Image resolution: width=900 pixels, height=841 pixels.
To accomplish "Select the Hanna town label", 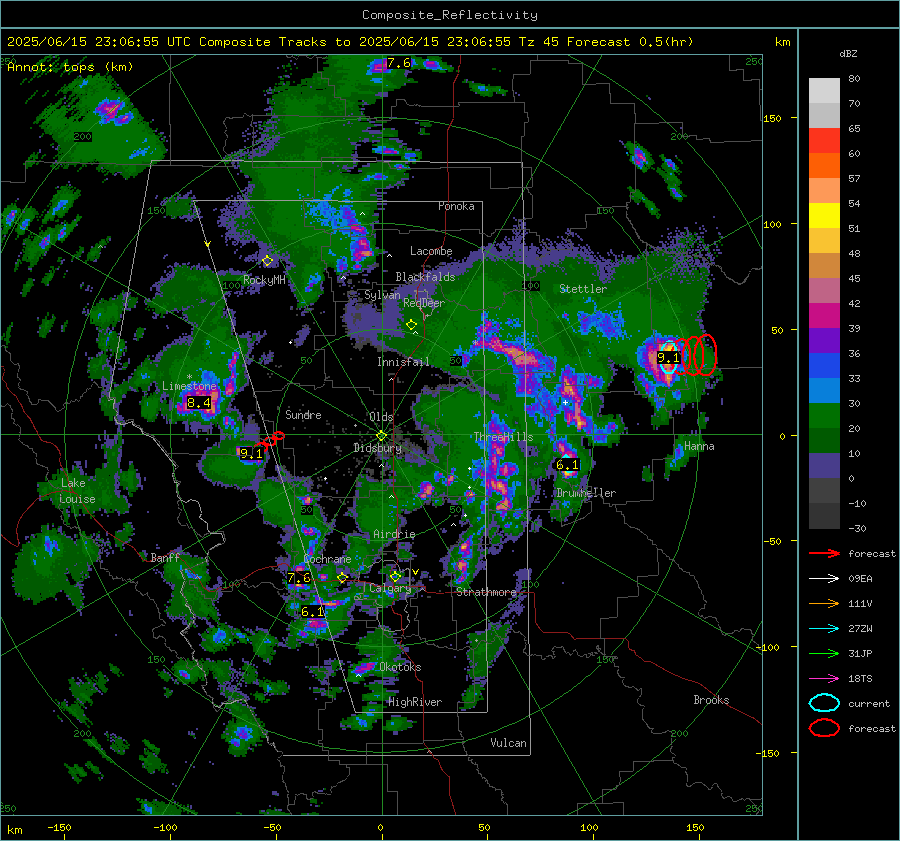I will click(699, 446).
